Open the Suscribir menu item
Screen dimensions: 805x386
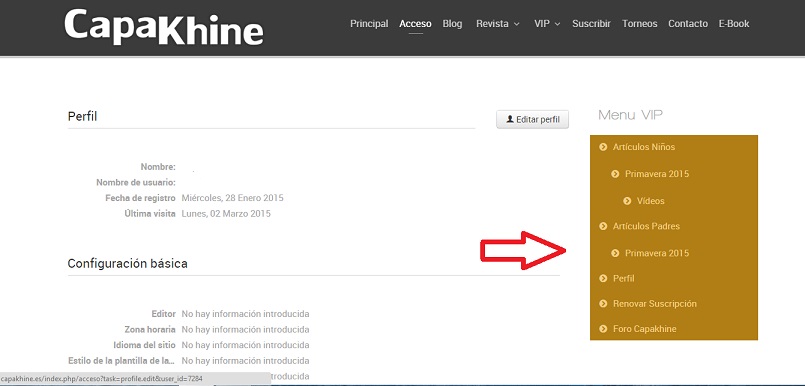pyautogui.click(x=591, y=24)
